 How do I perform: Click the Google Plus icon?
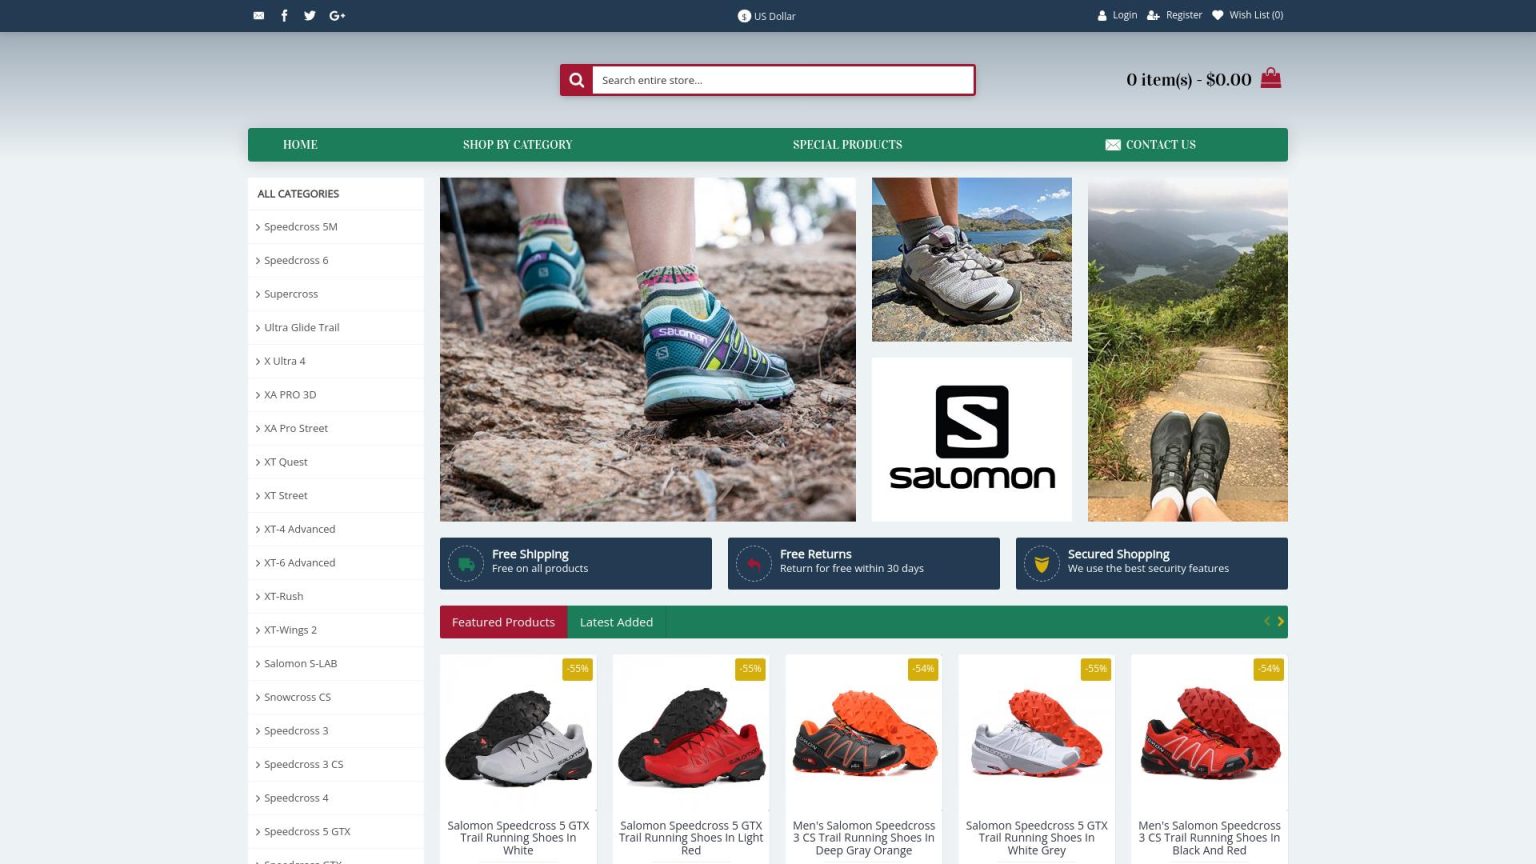[337, 15]
